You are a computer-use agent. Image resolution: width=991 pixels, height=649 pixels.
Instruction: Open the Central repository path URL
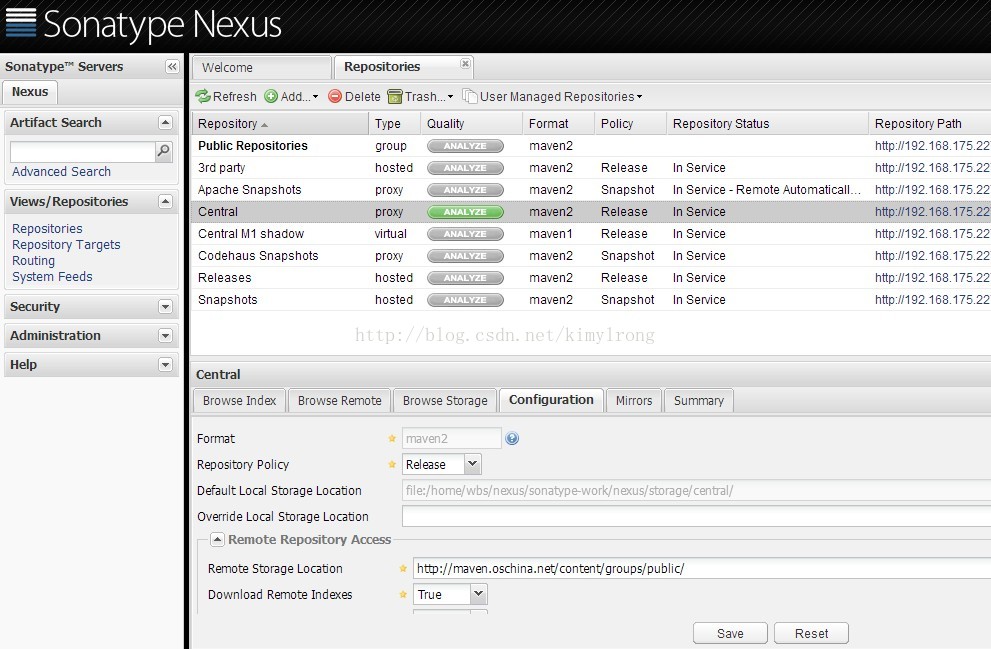click(x=932, y=212)
